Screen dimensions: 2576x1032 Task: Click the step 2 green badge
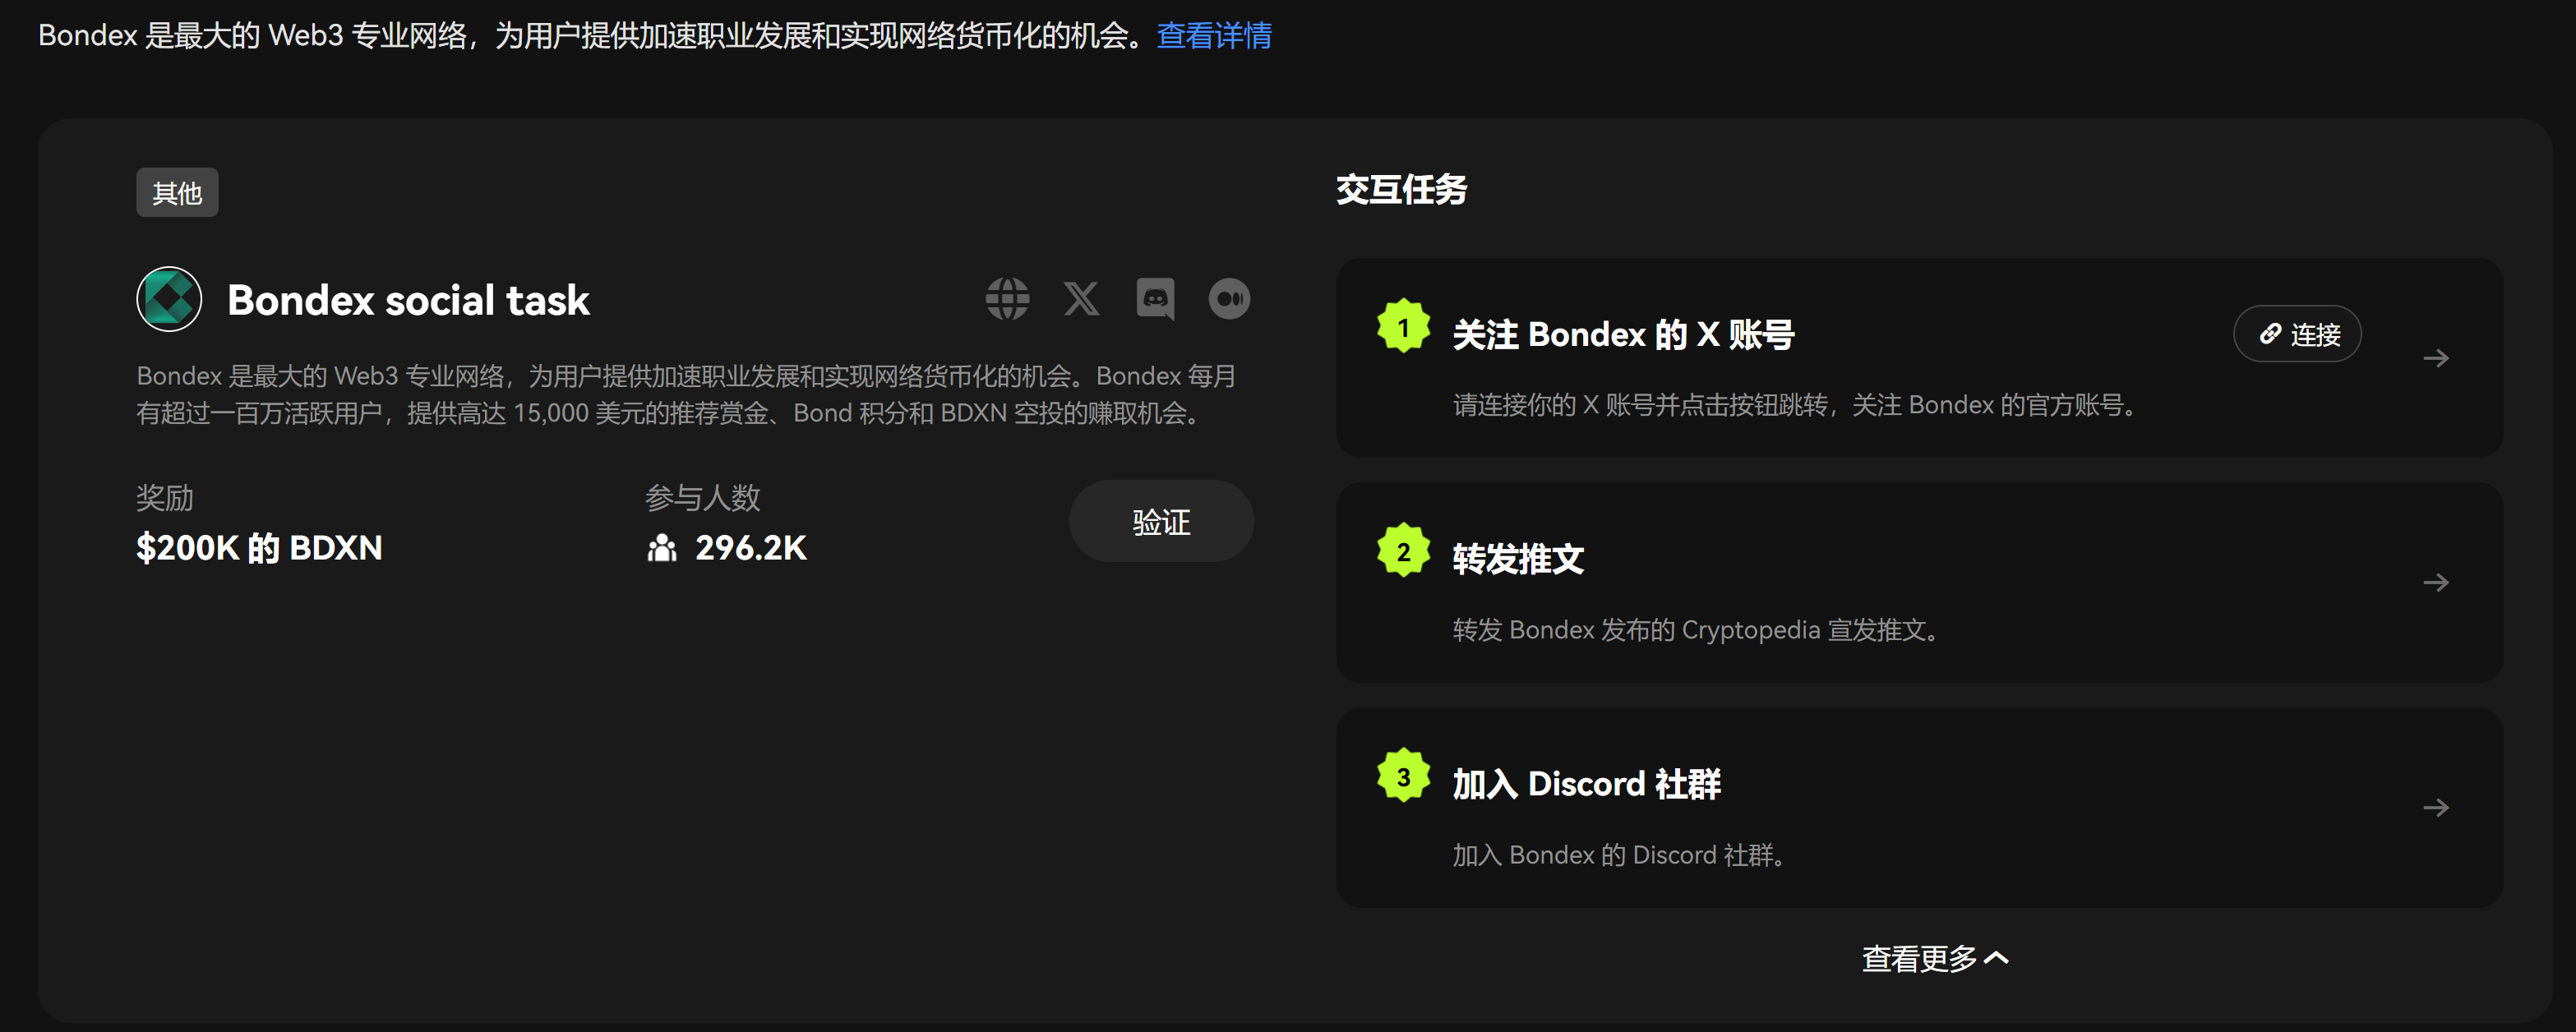point(1403,551)
